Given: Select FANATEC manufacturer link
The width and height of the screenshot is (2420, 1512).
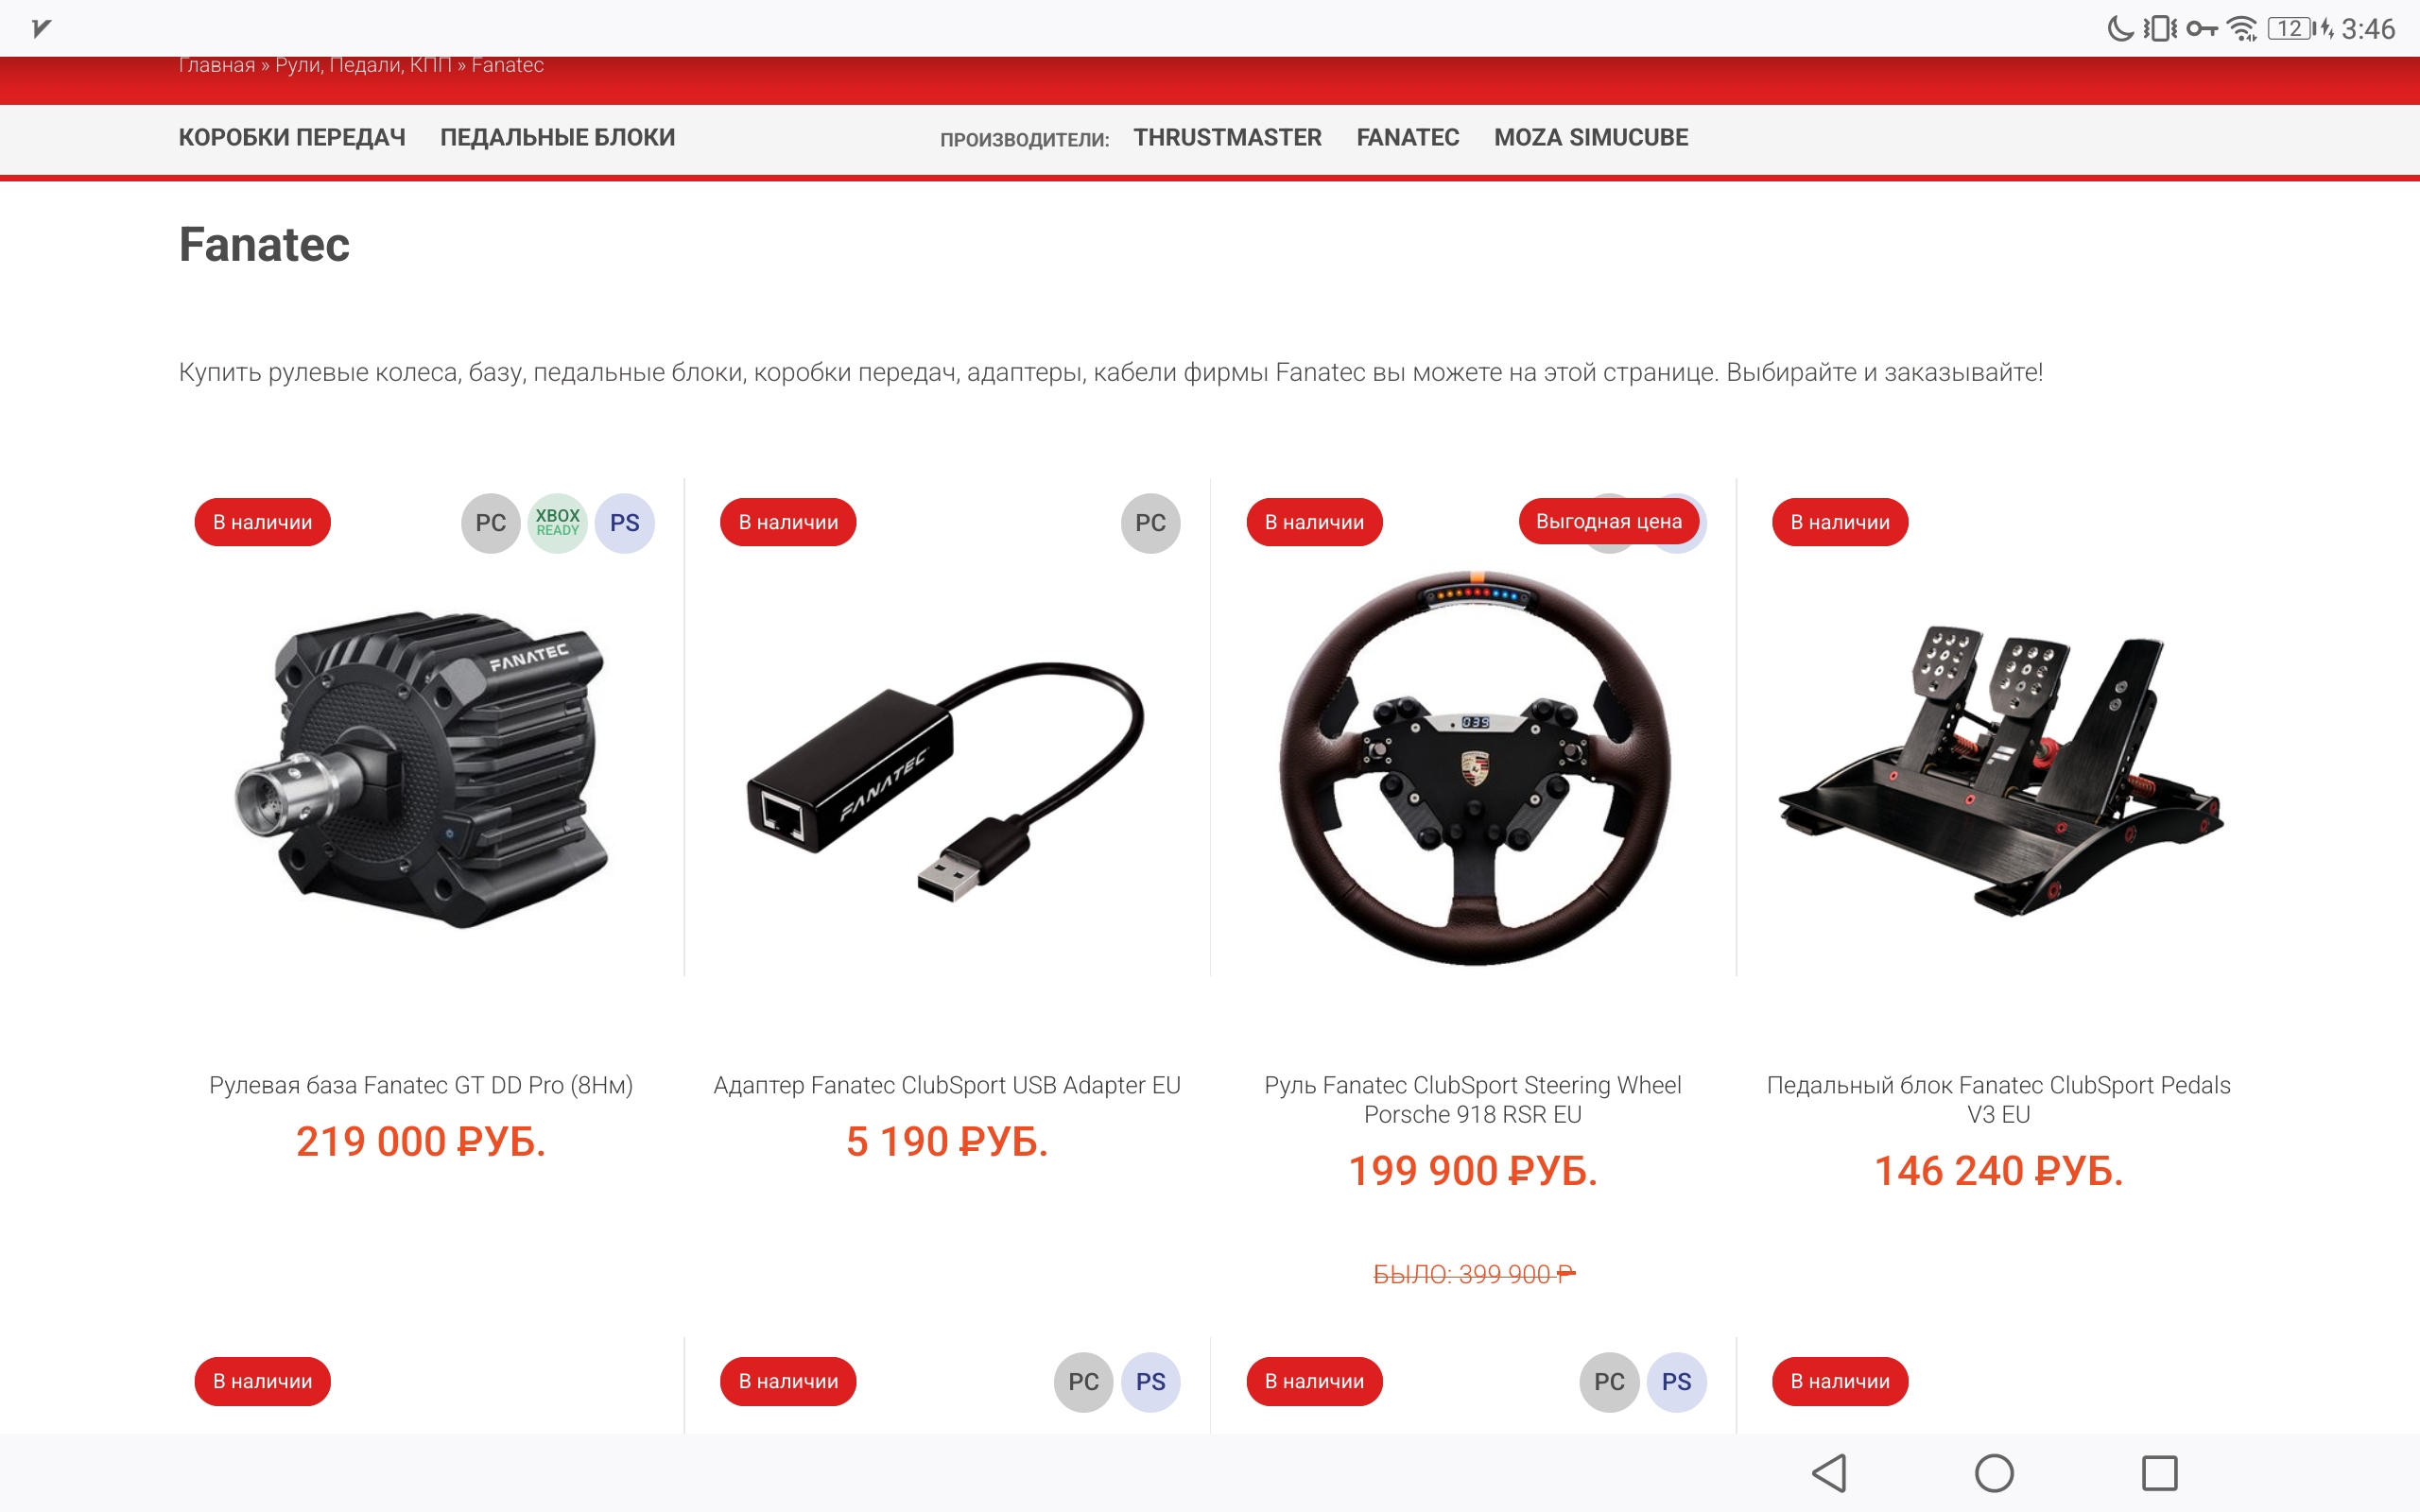Looking at the screenshot, I should click(x=1407, y=138).
